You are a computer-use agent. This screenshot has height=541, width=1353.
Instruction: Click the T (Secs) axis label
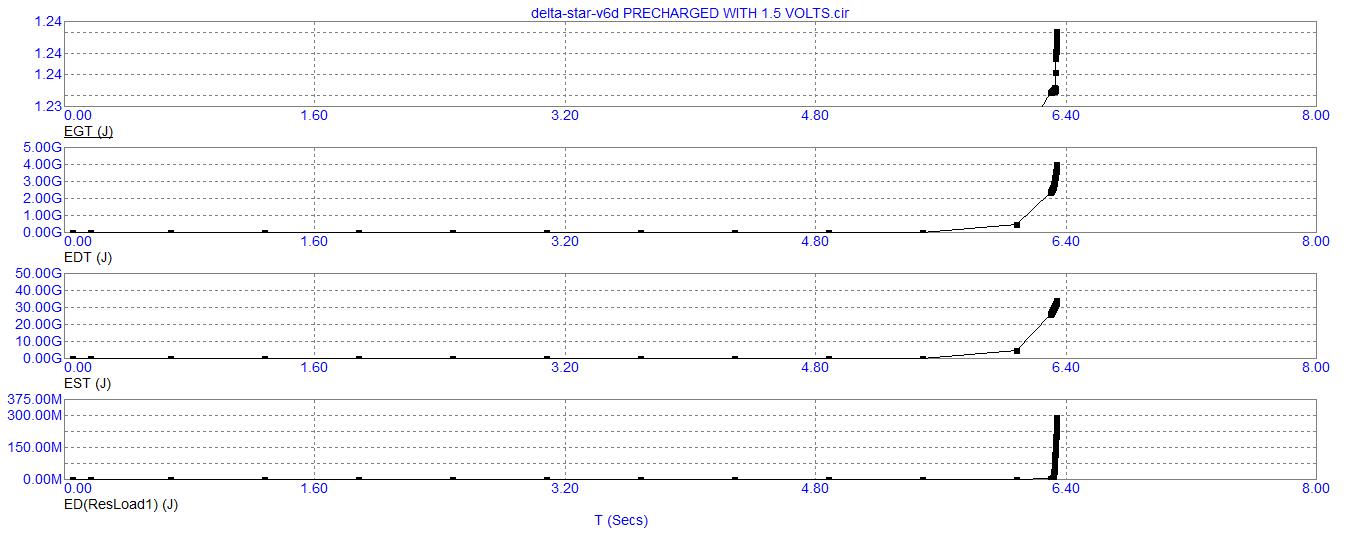pyautogui.click(x=621, y=520)
